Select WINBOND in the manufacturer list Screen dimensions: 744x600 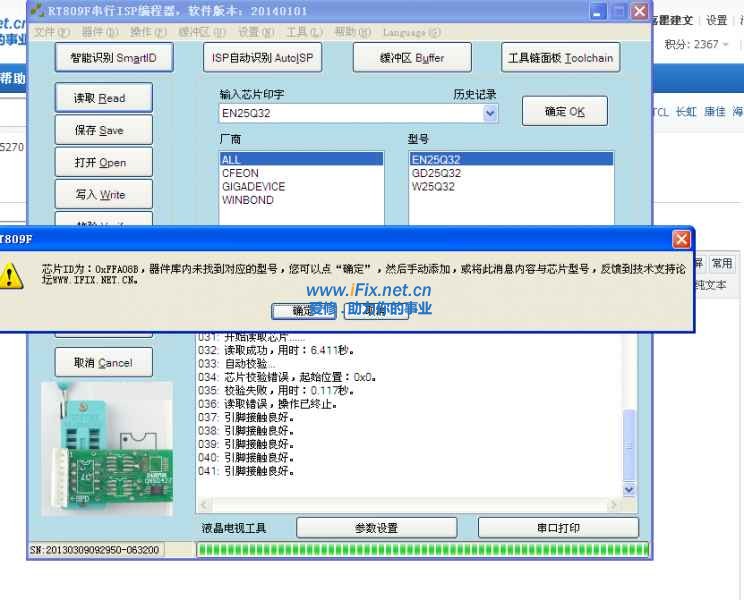pyautogui.click(x=247, y=200)
